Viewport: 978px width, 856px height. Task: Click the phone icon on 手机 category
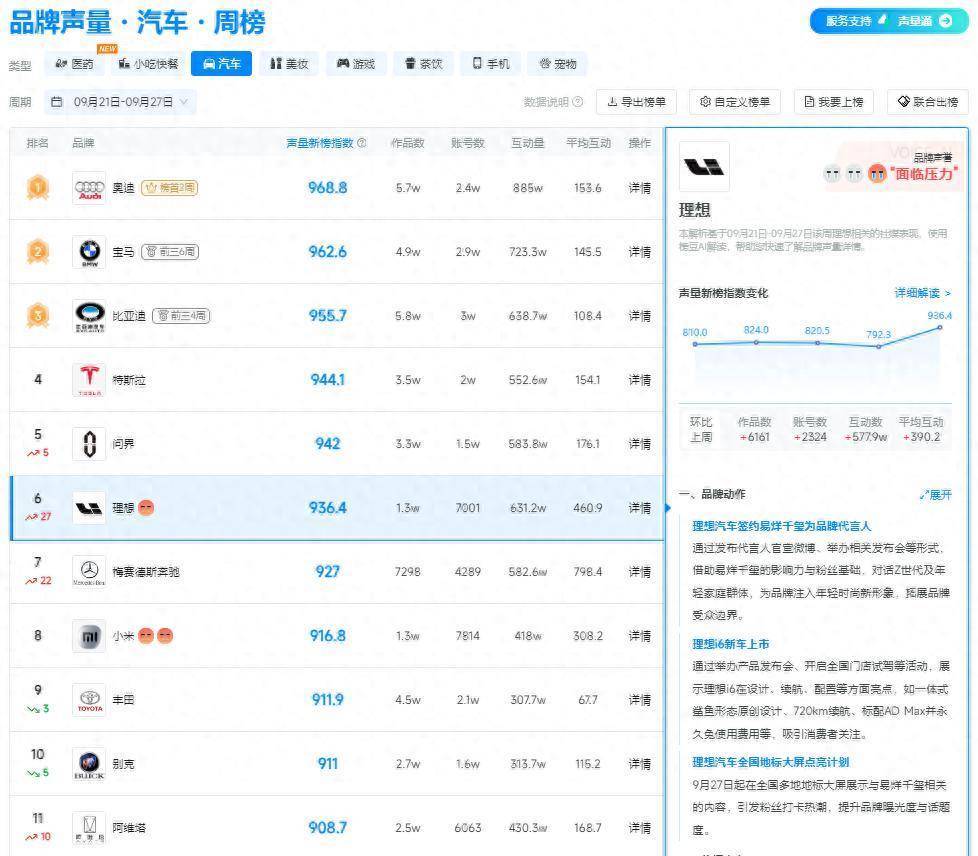click(x=475, y=63)
